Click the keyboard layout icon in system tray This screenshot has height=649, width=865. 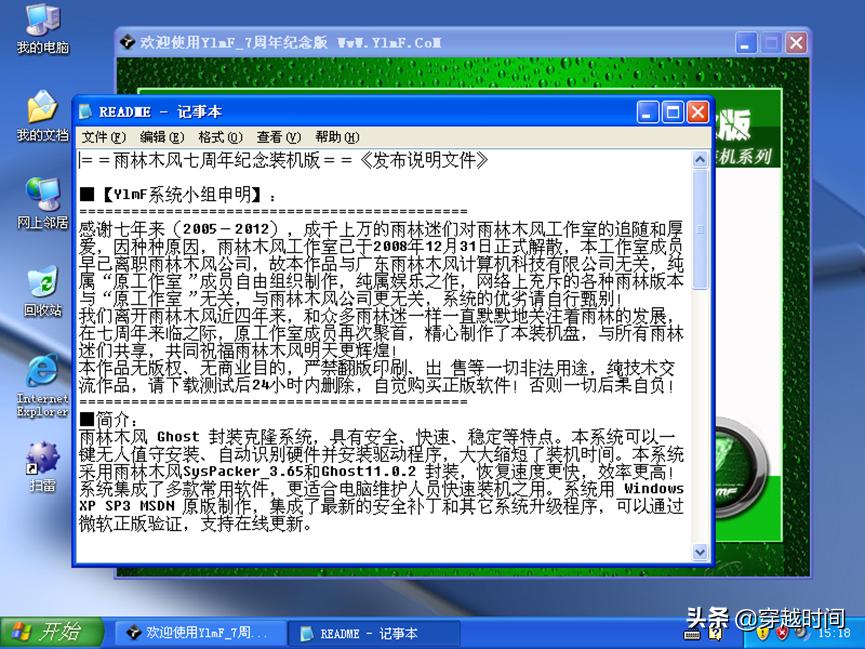(691, 633)
